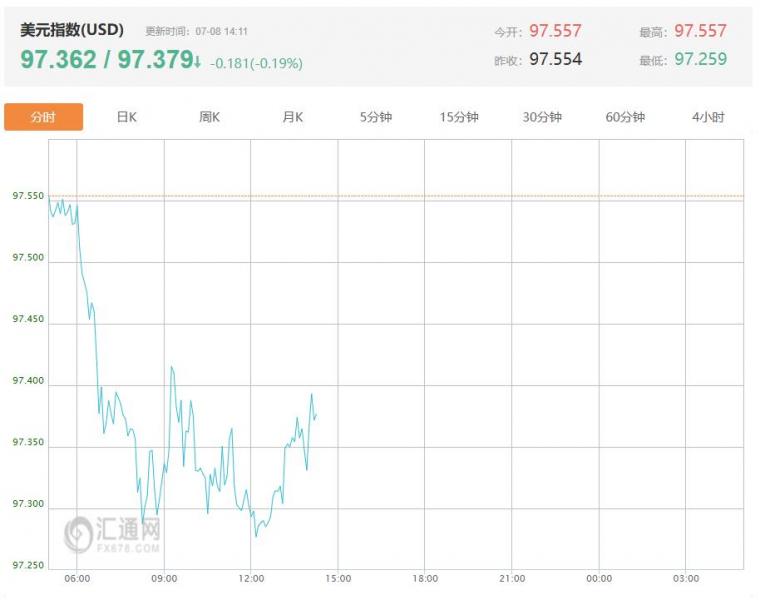Select the 分时 chart tab
Viewport: 760px width, 600px height.
43,117
